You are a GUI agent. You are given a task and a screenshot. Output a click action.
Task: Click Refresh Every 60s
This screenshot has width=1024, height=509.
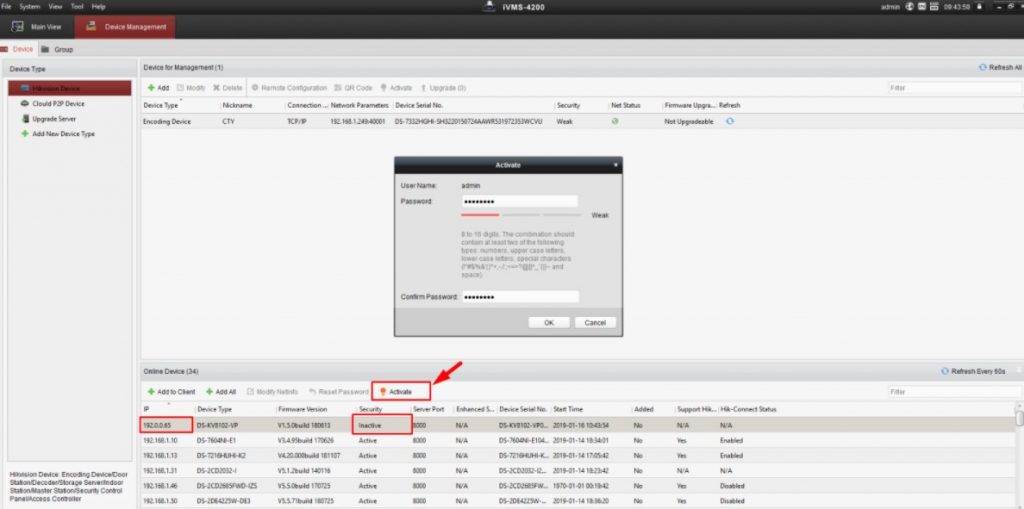[x=973, y=371]
